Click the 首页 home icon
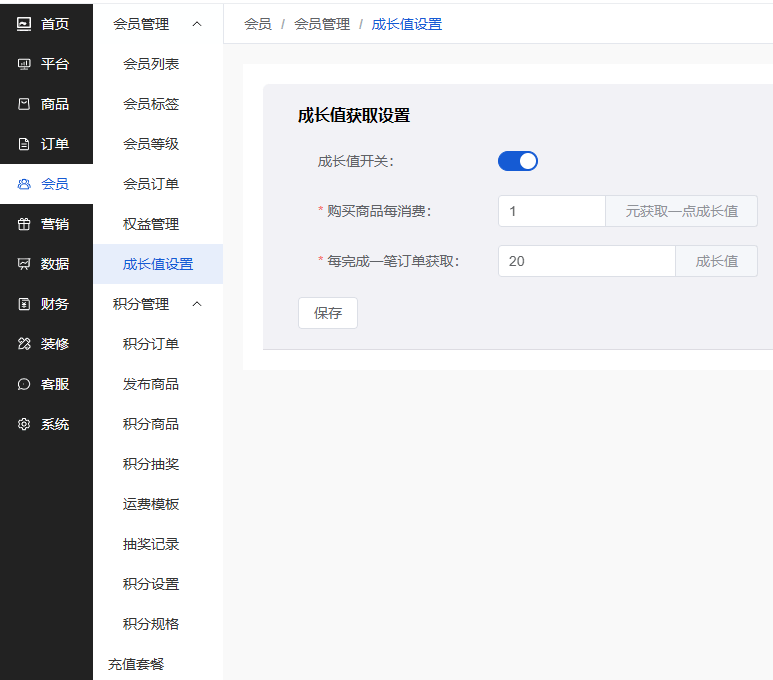773x680 pixels. pos(24,24)
